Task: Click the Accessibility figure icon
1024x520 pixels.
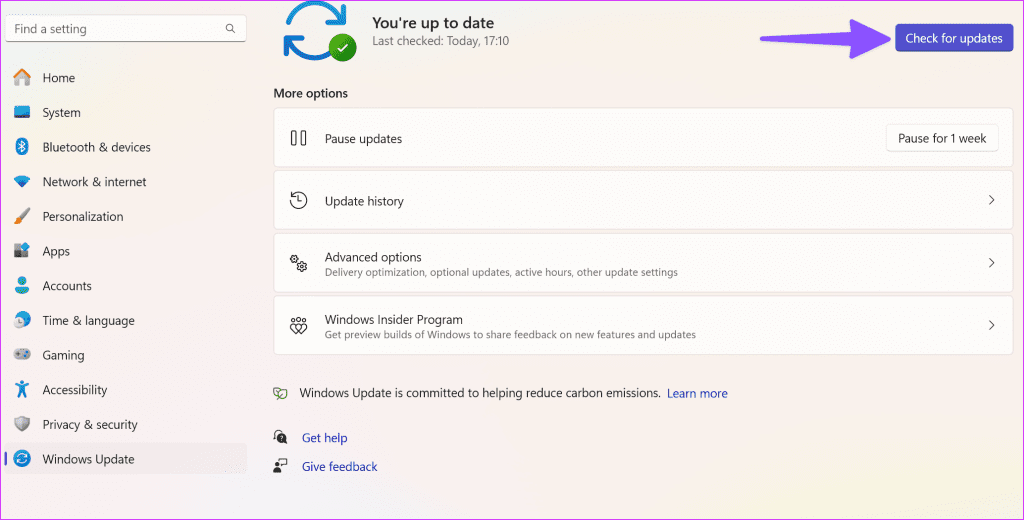Action: pos(22,389)
